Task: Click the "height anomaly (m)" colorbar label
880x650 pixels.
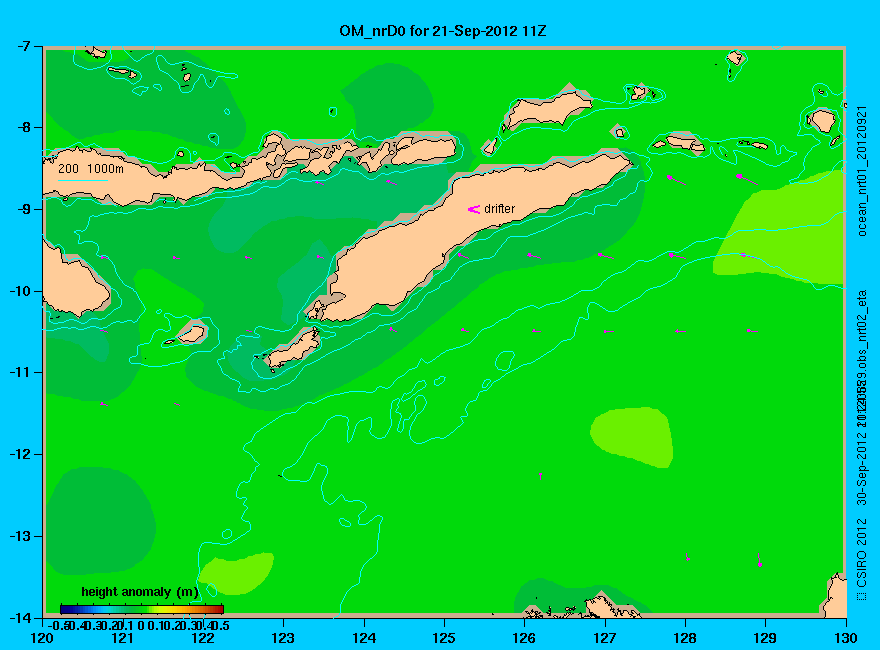Action: [x=140, y=592]
